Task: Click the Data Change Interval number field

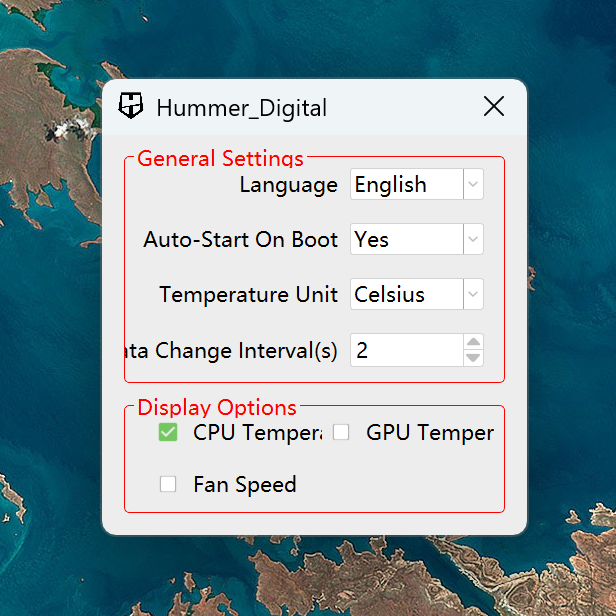Action: 407,350
